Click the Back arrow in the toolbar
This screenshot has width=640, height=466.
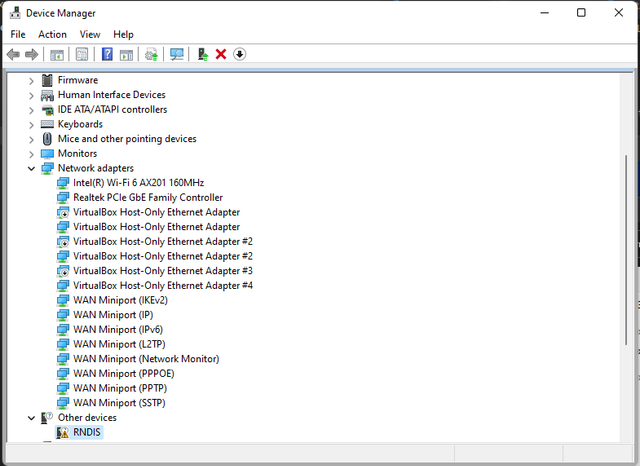point(13,54)
